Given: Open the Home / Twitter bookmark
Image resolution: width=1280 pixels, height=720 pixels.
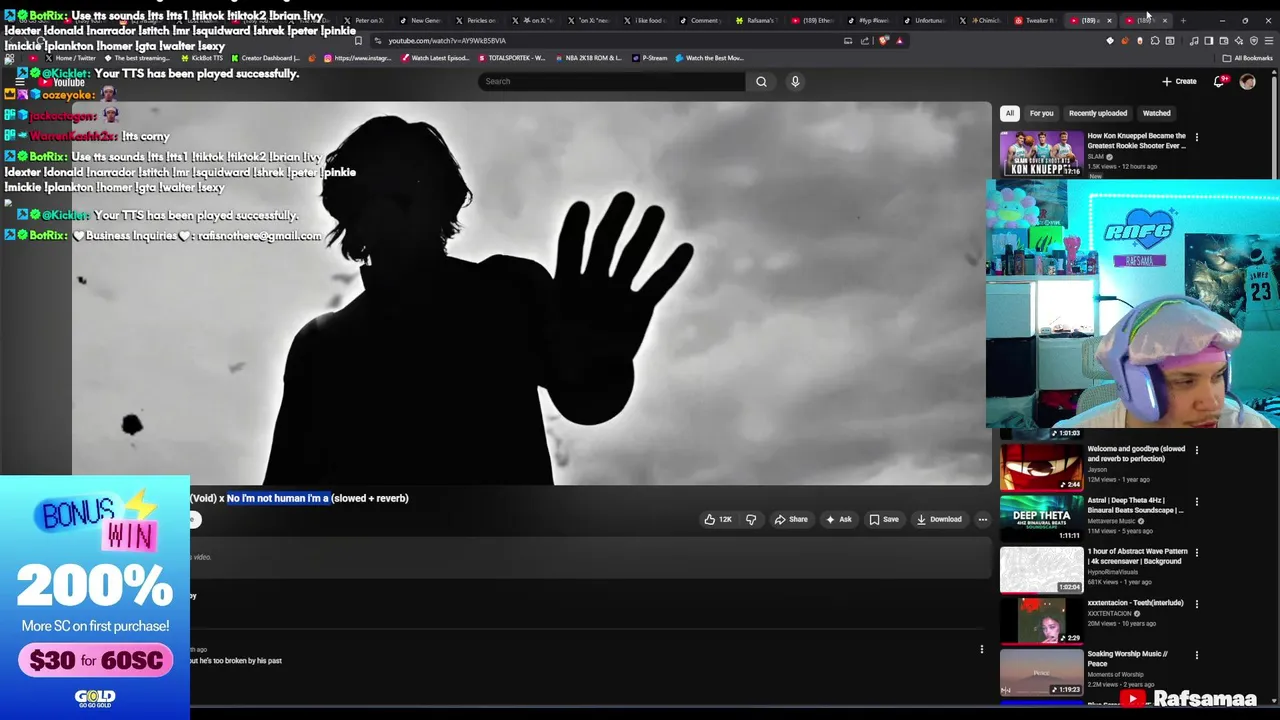Looking at the screenshot, I should click(70, 58).
